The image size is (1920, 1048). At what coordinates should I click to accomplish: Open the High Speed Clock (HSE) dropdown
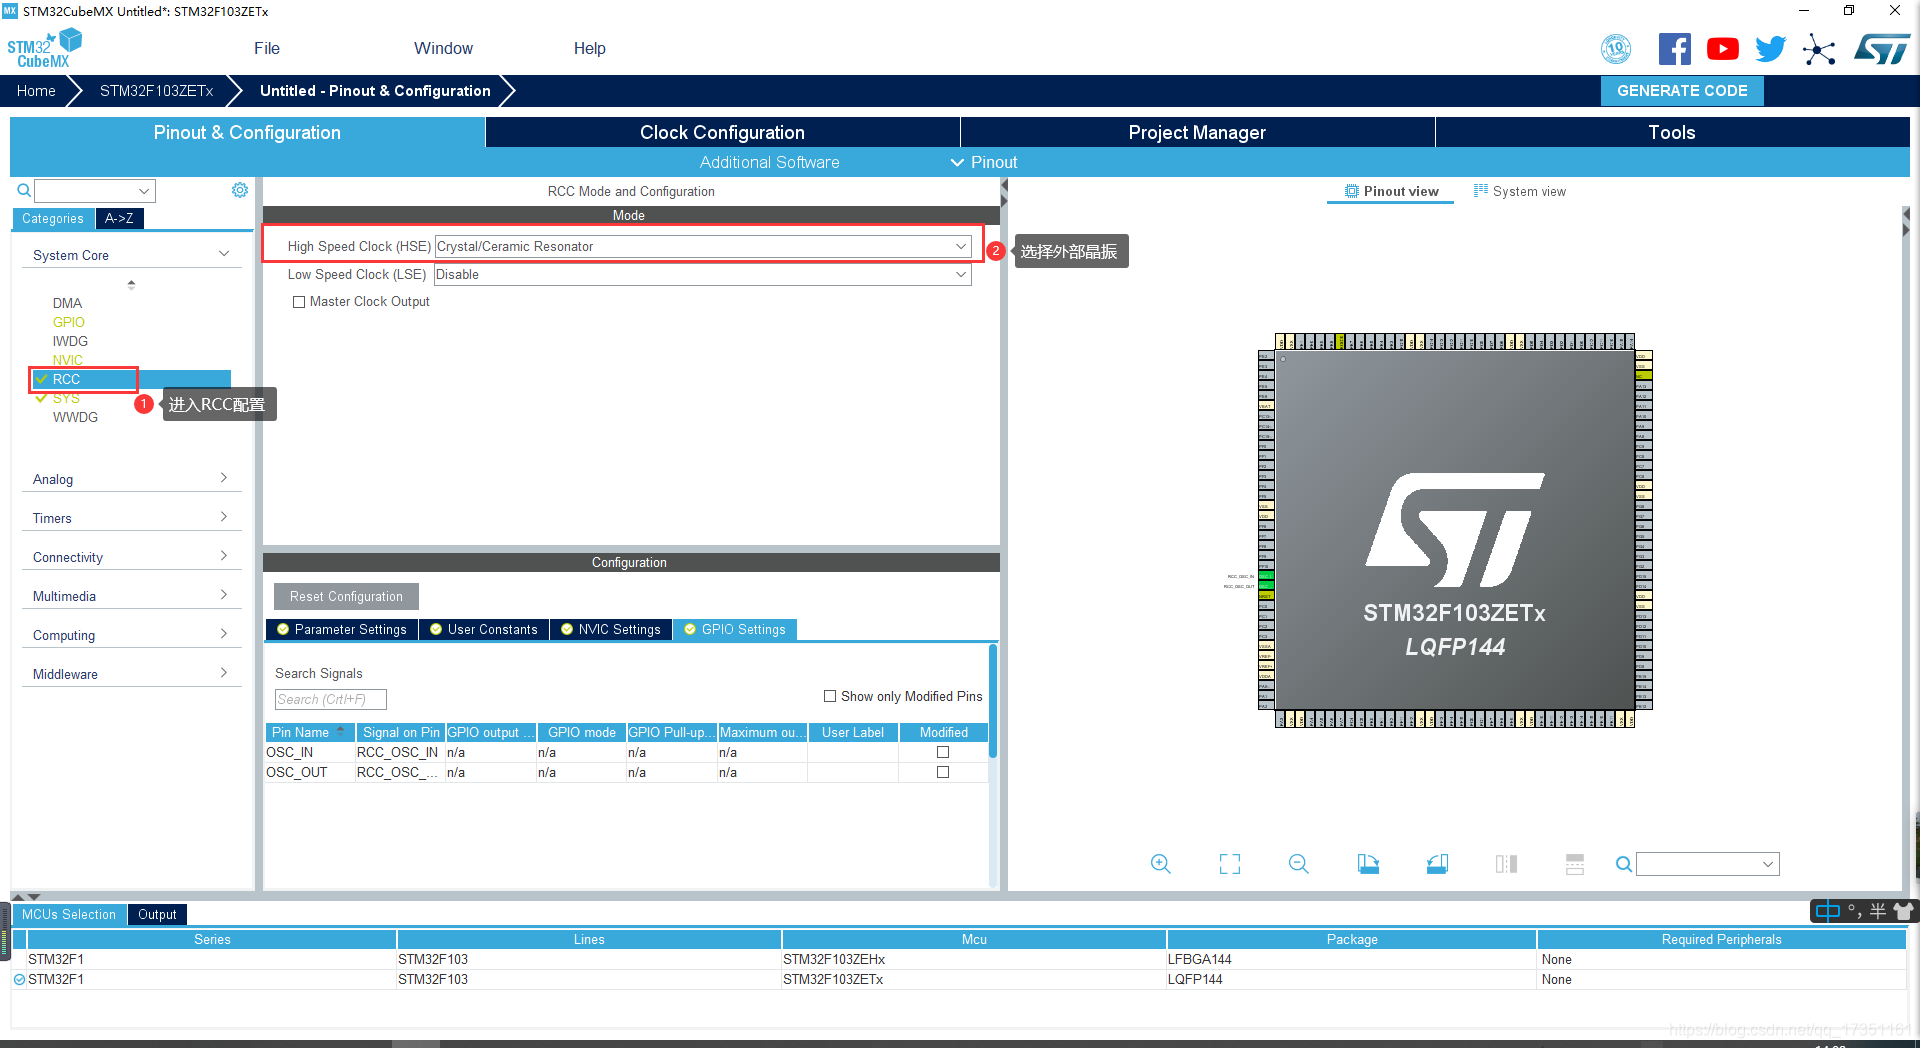coord(703,246)
